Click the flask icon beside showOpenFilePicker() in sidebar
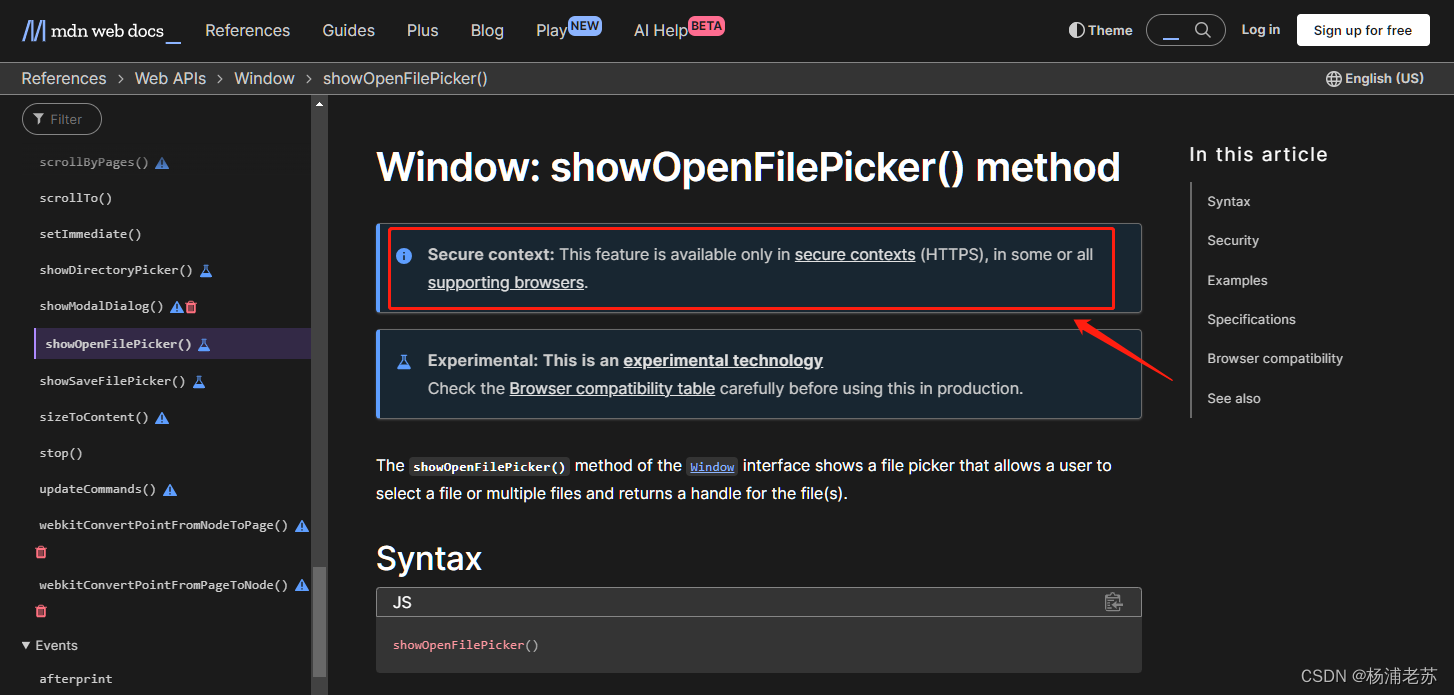The height and width of the screenshot is (695, 1454). tap(204, 344)
